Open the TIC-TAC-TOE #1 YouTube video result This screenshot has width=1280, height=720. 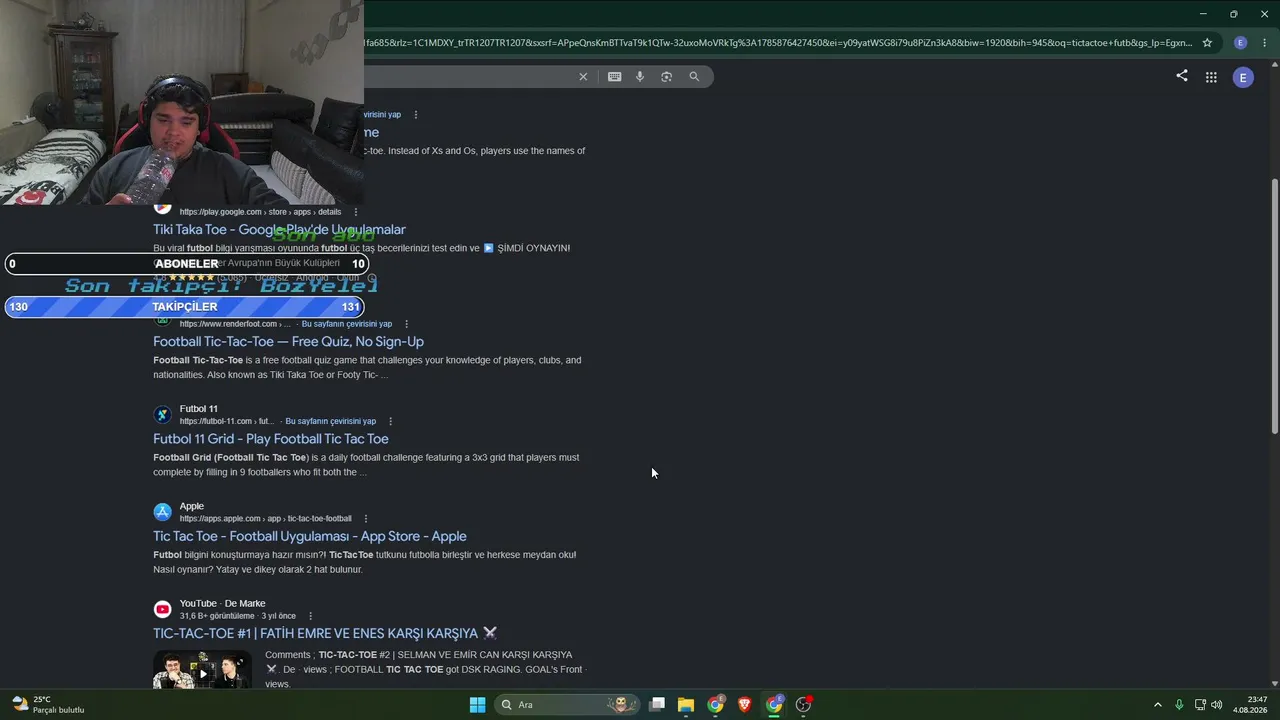point(325,633)
